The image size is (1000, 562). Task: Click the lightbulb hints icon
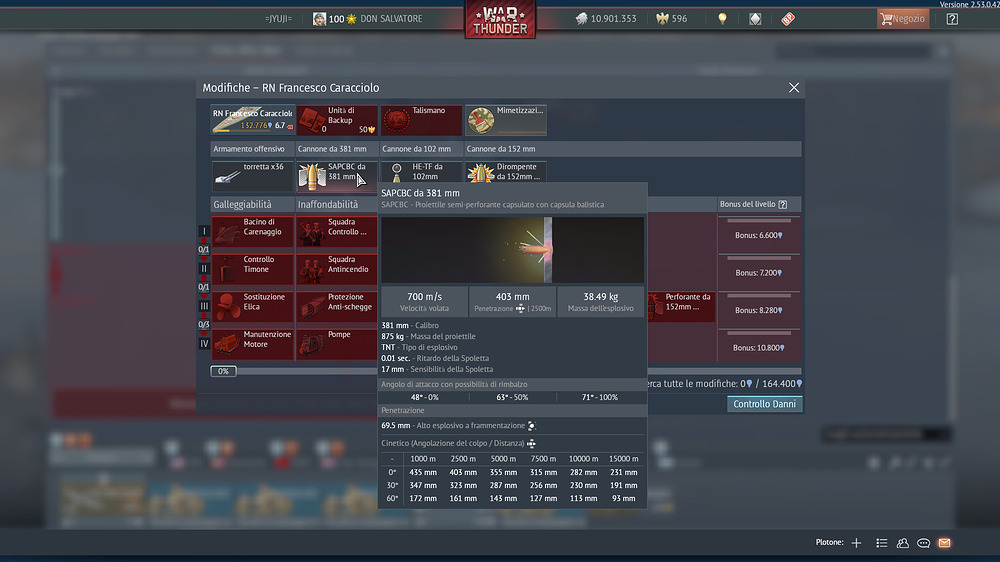(x=722, y=19)
